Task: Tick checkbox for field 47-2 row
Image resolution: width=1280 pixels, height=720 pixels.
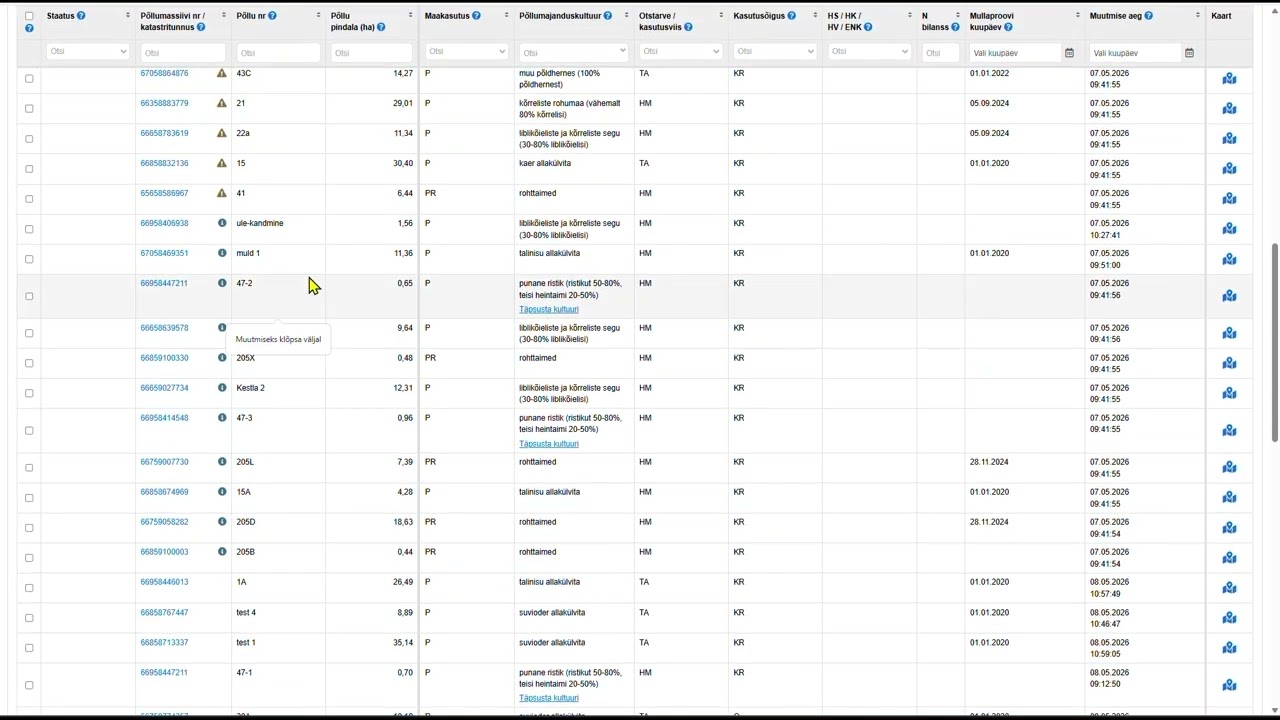Action: point(29,296)
